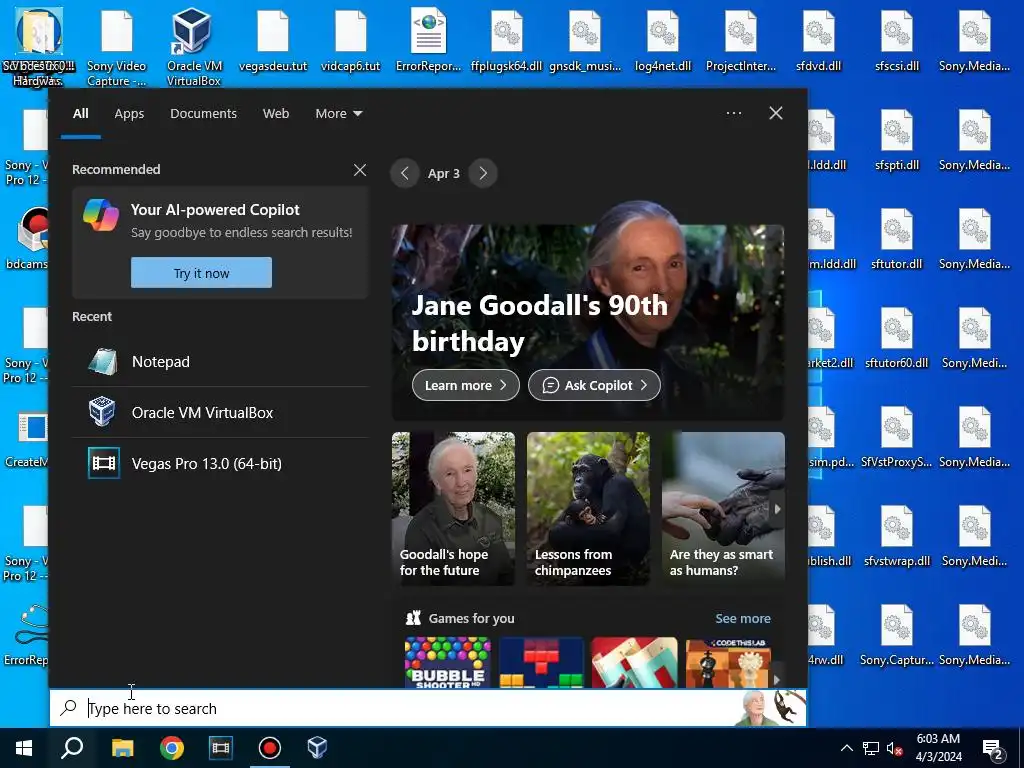Viewport: 1024px width, 768px height.
Task: Open Google Chrome from the taskbar
Action: tap(172, 748)
